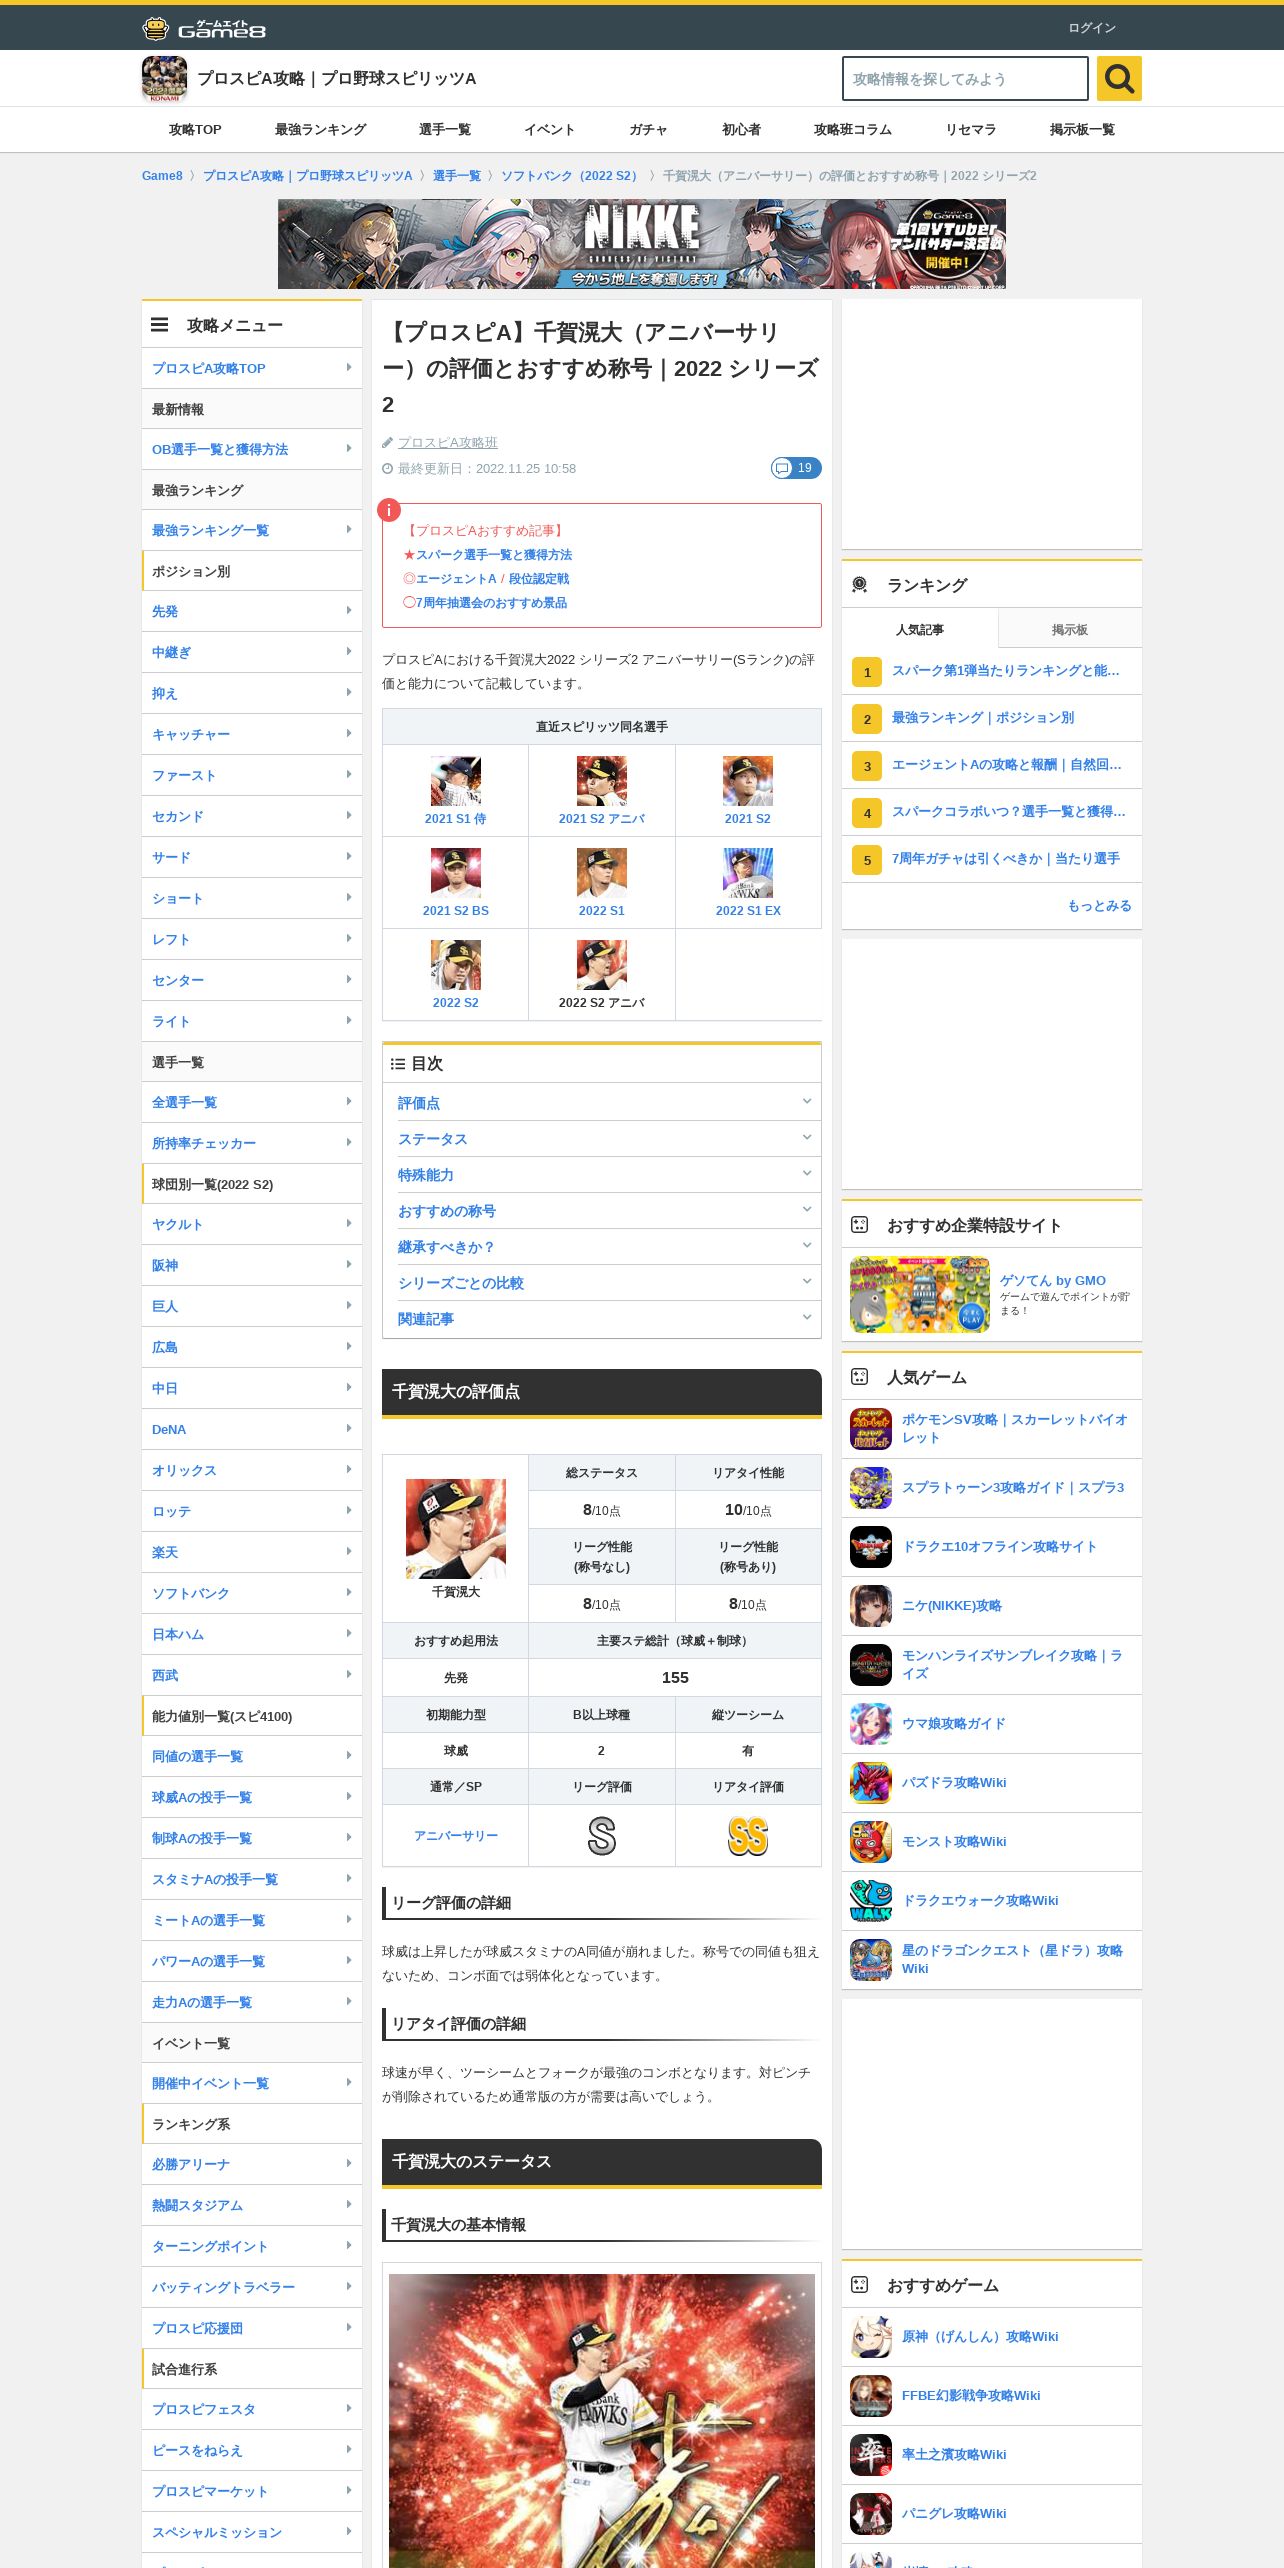Open モンハンライズサンブレイク game icon
The height and width of the screenshot is (2568, 1284).
pyautogui.click(x=871, y=1665)
